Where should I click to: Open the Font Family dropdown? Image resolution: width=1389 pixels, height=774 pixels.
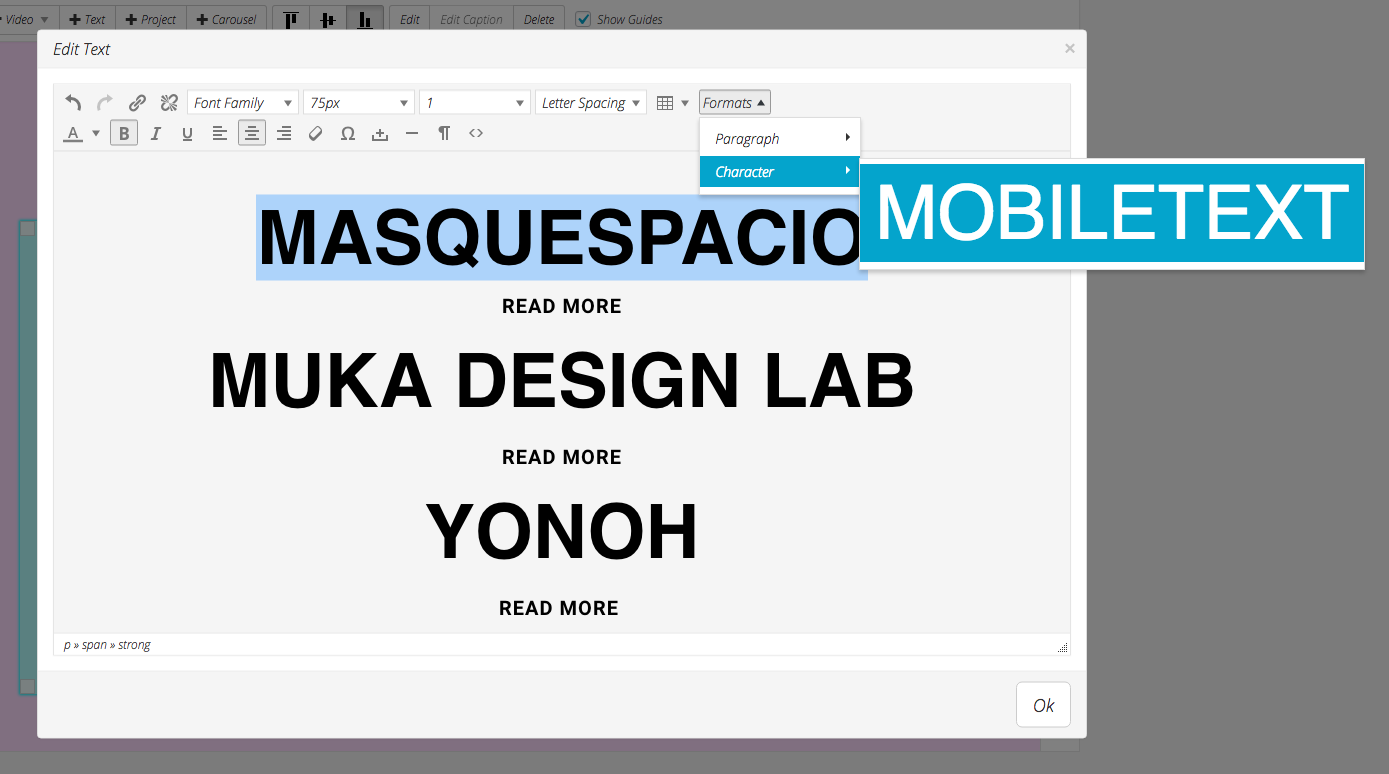coord(241,101)
